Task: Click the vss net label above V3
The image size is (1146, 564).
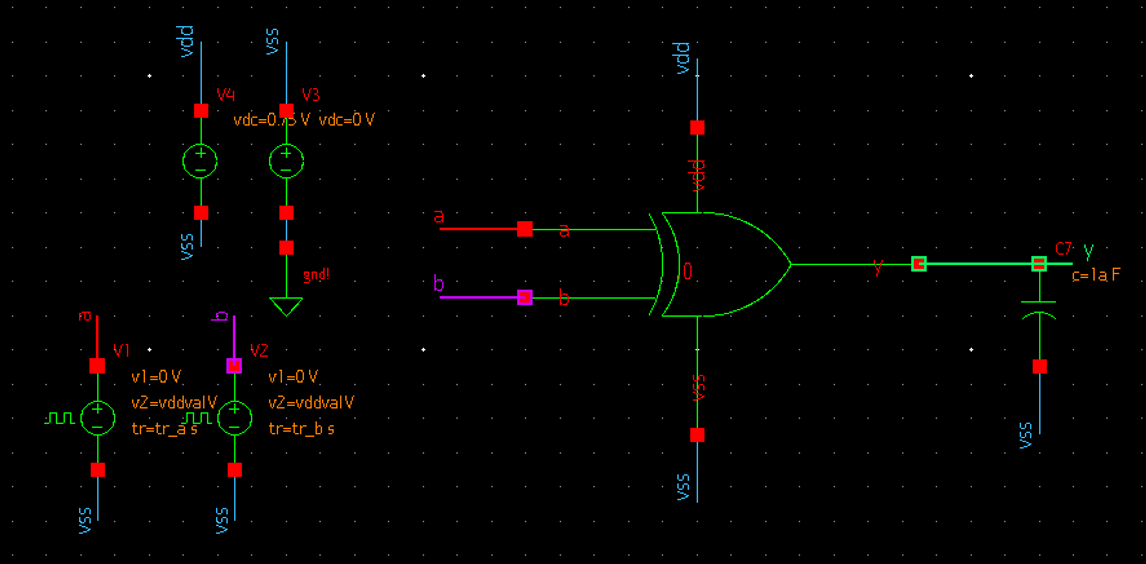Action: click(273, 43)
